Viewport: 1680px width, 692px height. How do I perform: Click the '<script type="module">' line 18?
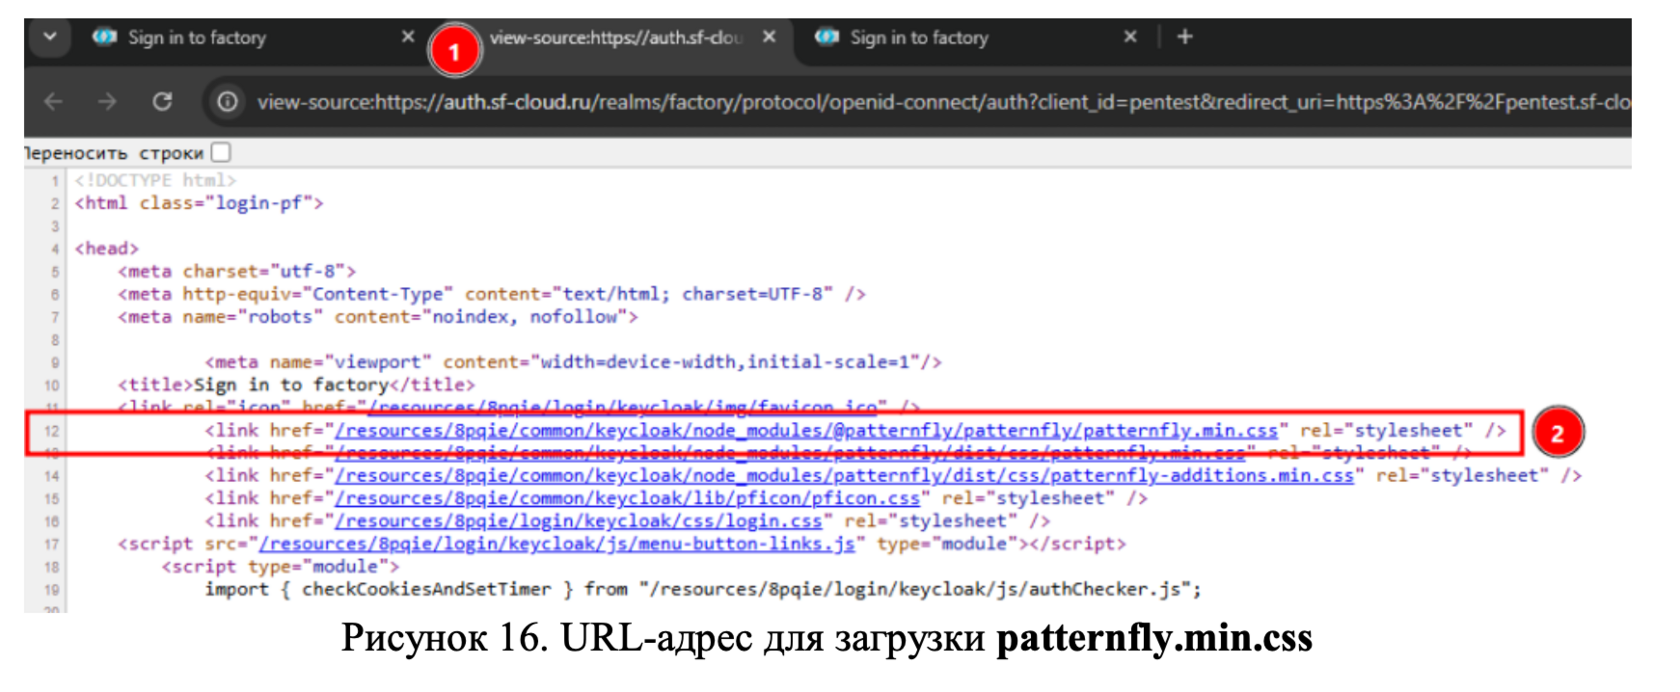tap(280, 567)
